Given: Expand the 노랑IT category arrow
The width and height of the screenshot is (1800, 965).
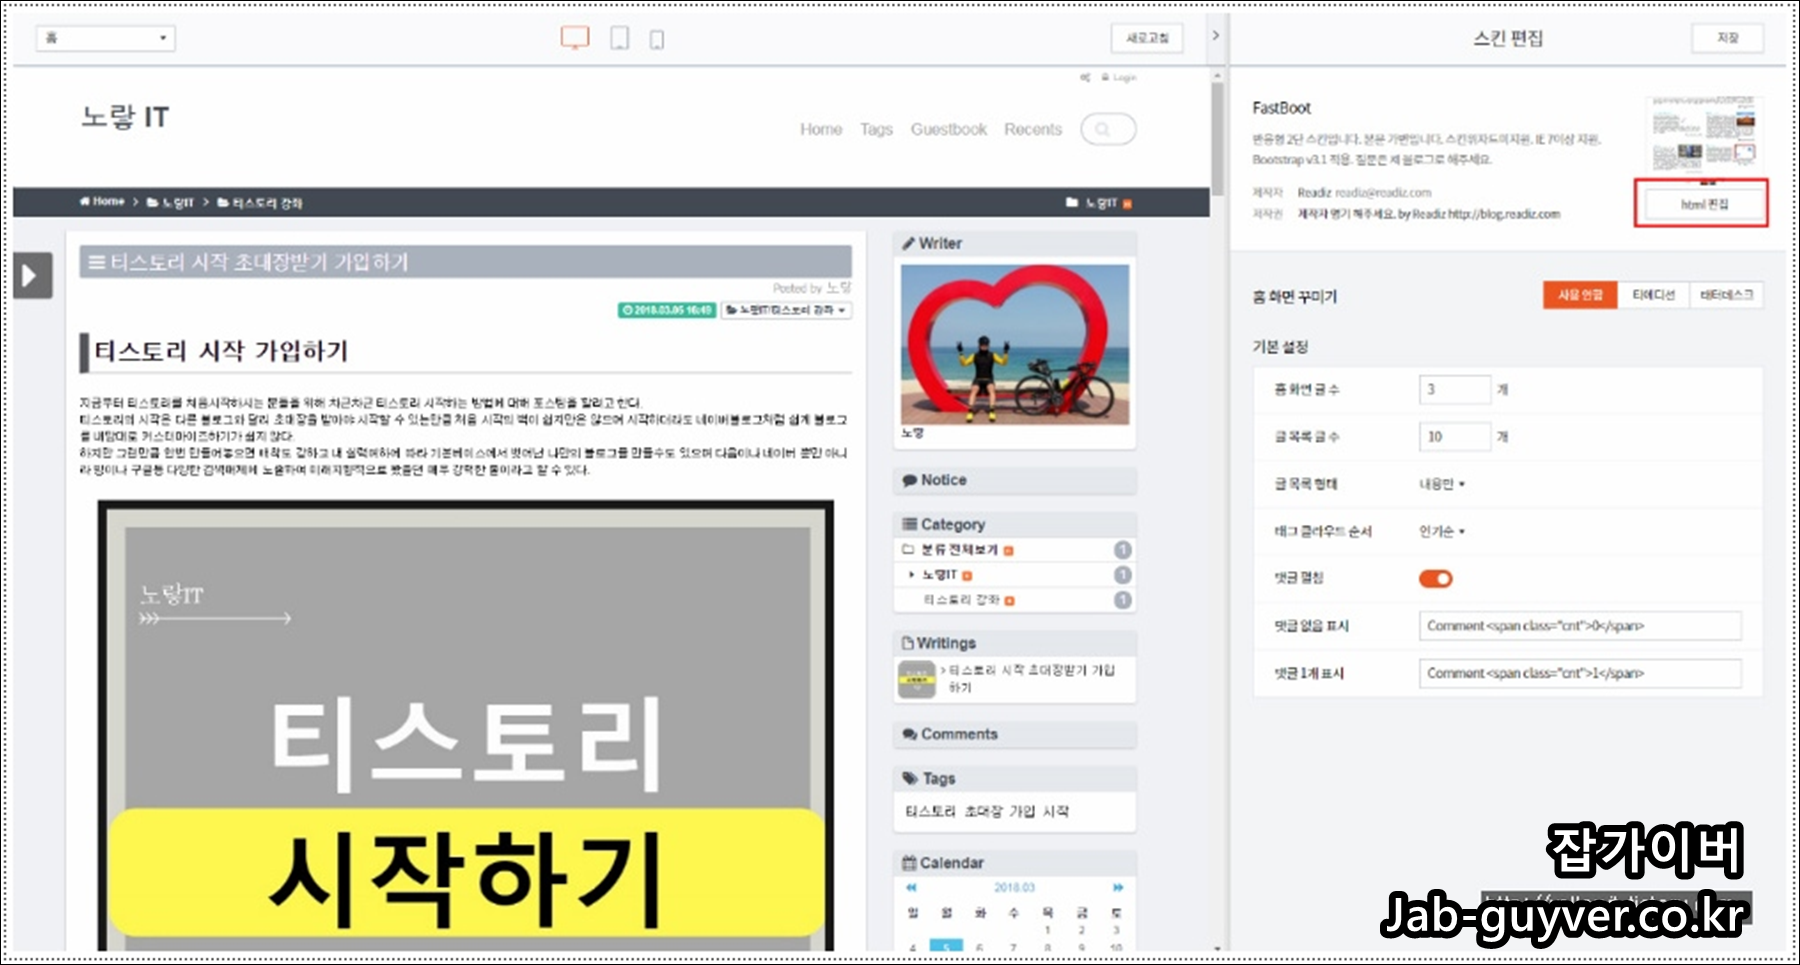Looking at the screenshot, I should 911,575.
